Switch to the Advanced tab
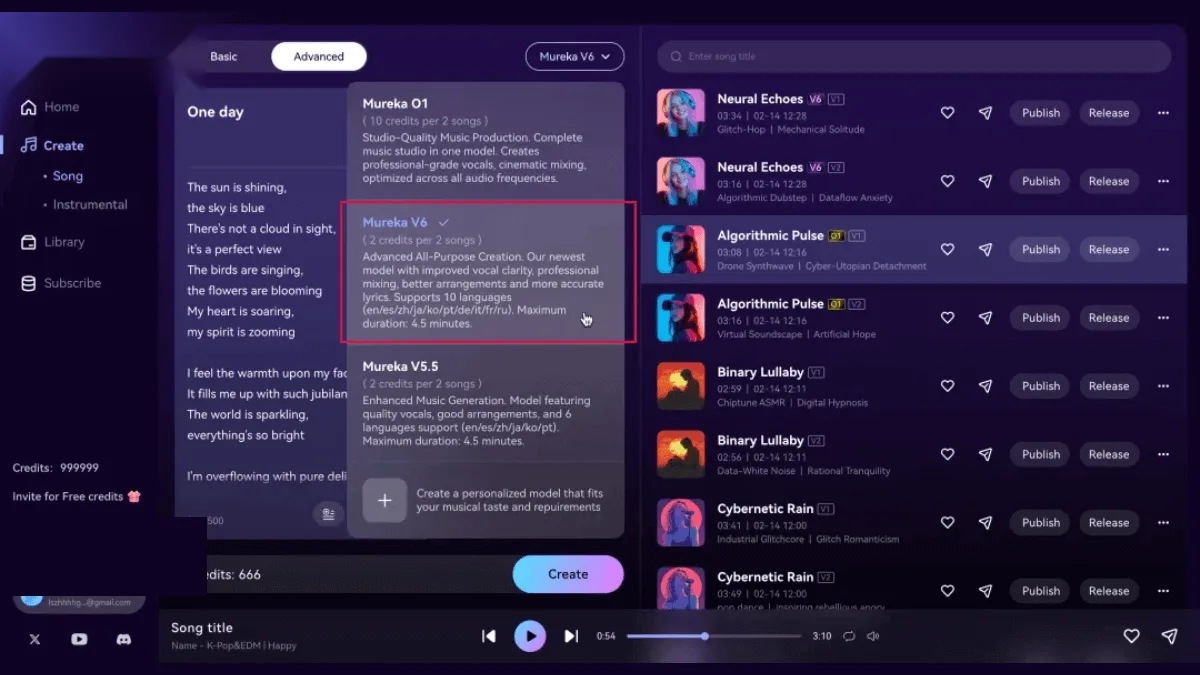The width and height of the screenshot is (1200, 675). pos(319,57)
